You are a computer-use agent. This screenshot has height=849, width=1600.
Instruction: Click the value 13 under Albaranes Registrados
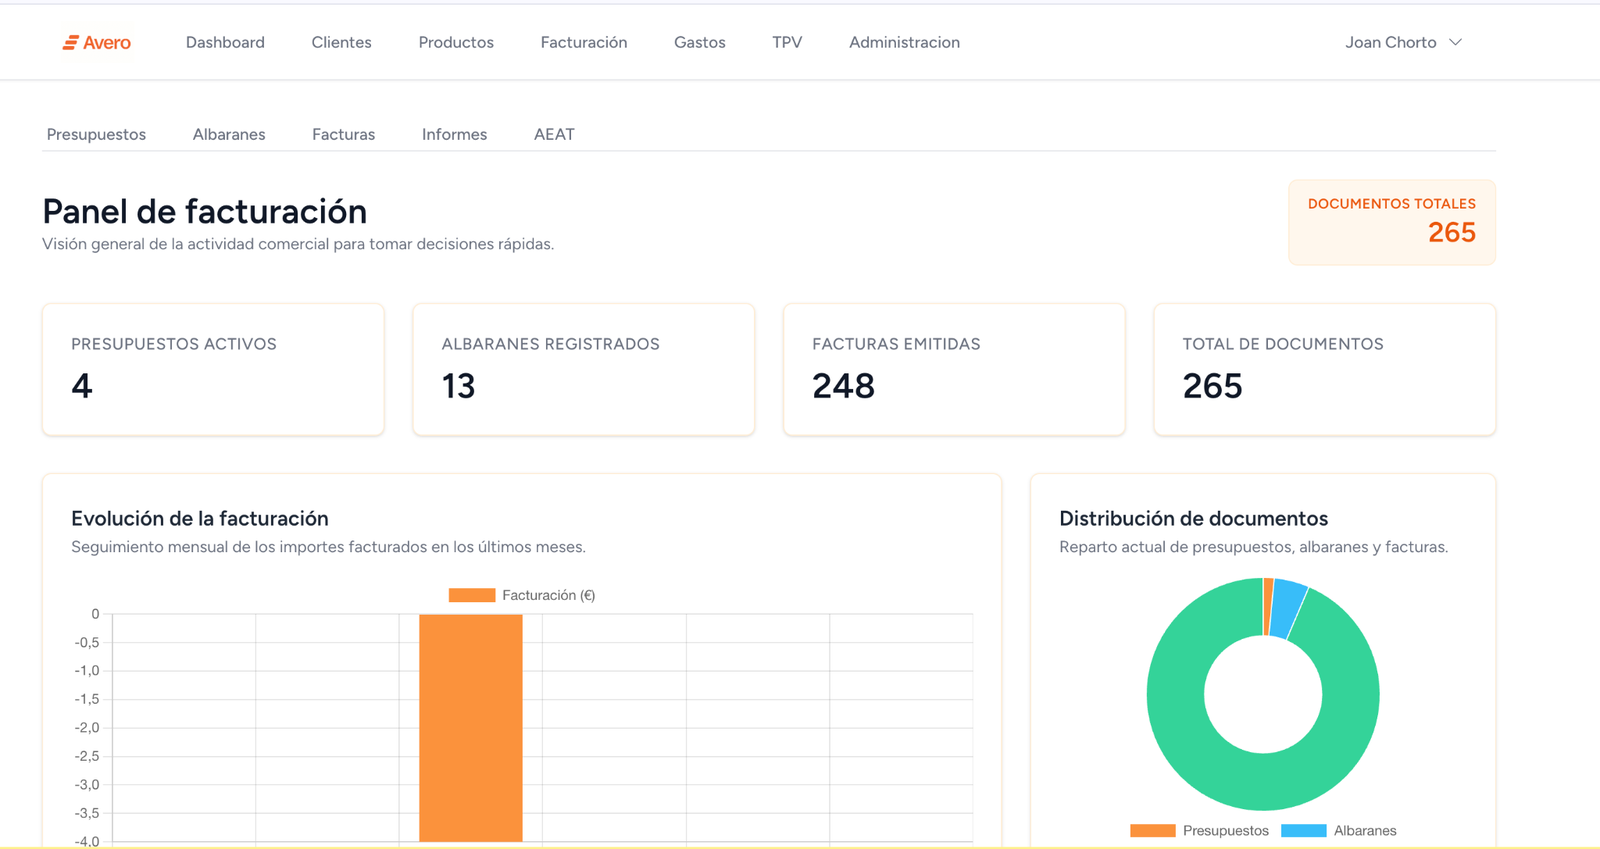459,386
